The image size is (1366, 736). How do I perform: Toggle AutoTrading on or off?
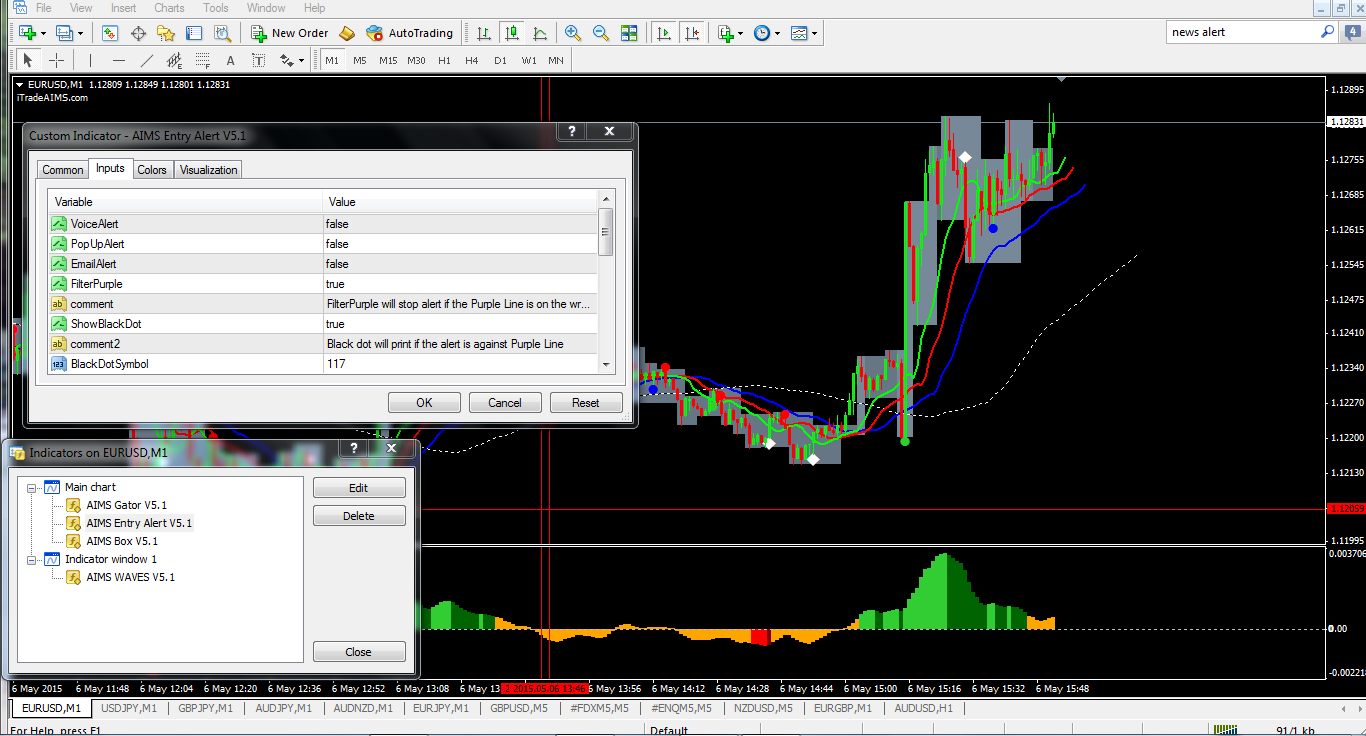409,33
